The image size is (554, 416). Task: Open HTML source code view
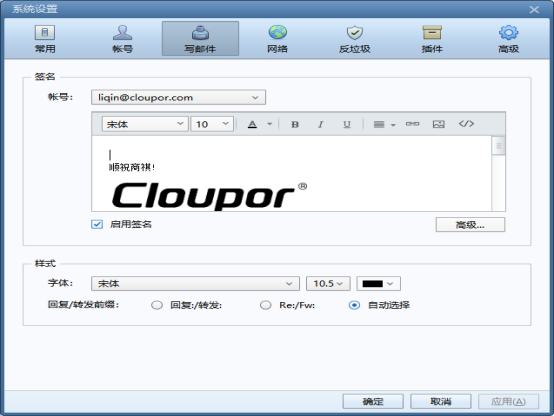pyautogui.click(x=466, y=124)
